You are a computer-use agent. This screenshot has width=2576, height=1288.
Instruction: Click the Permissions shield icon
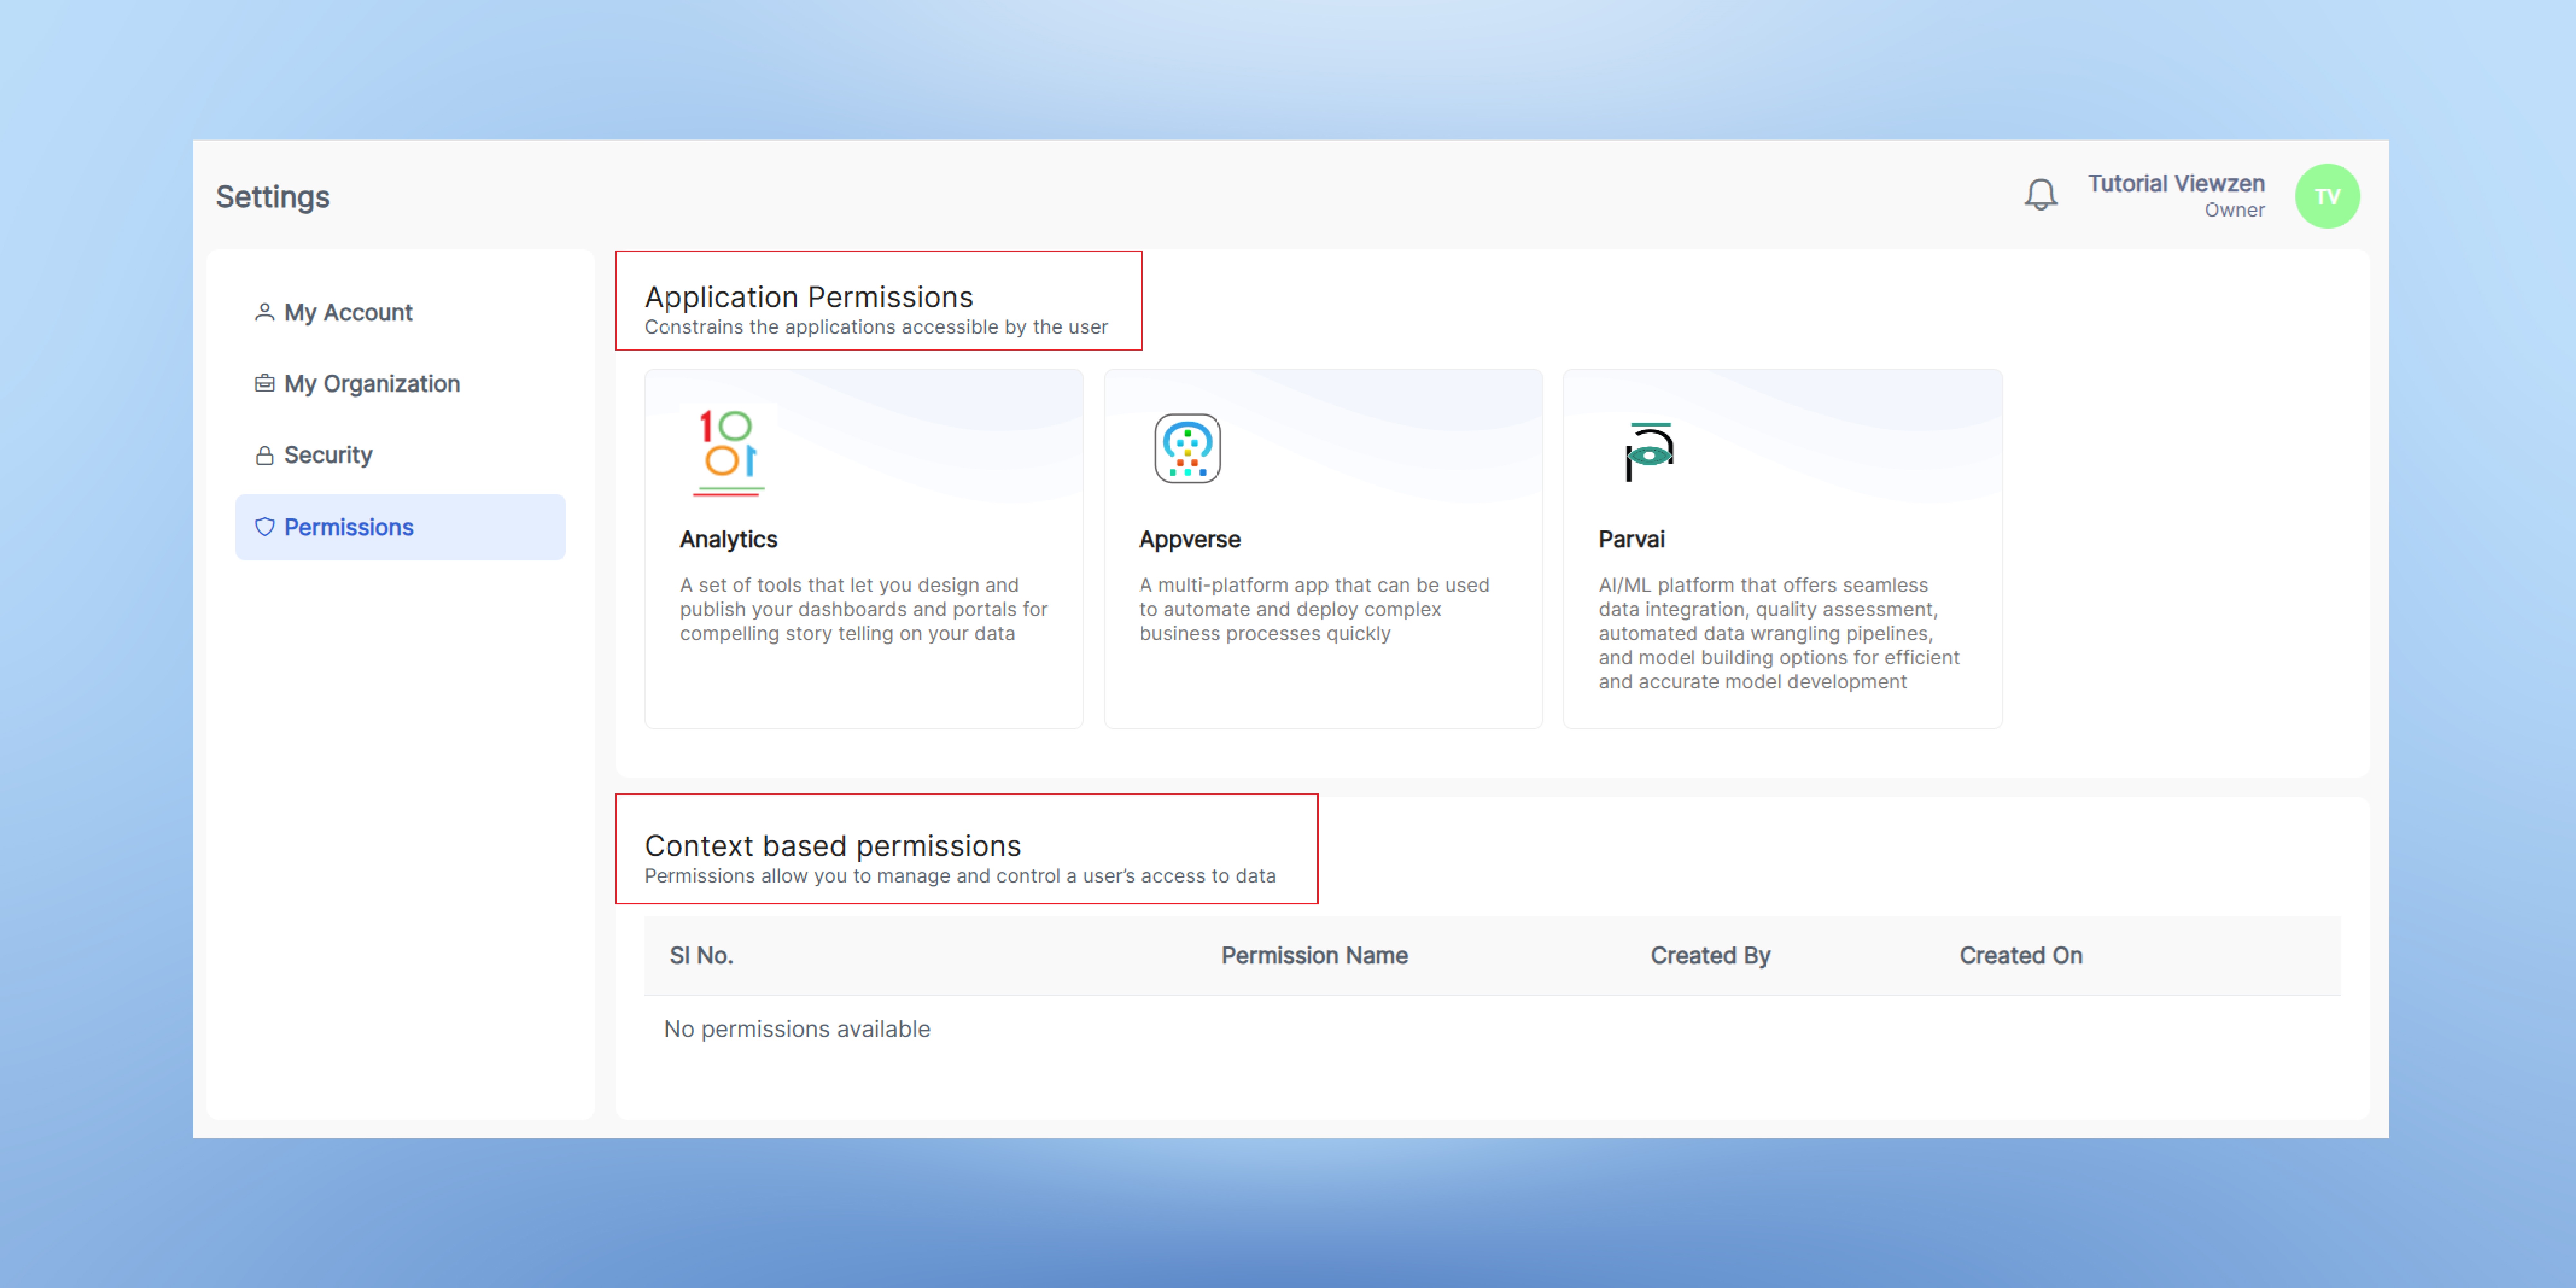pyautogui.click(x=264, y=527)
